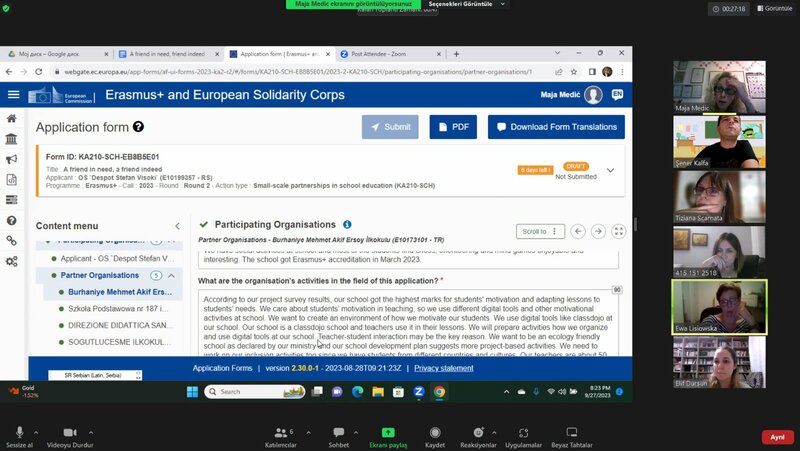Switch to Post Attendee - Zoom tab
Image resolution: width=800 pixels, height=451 pixels.
pos(391,54)
